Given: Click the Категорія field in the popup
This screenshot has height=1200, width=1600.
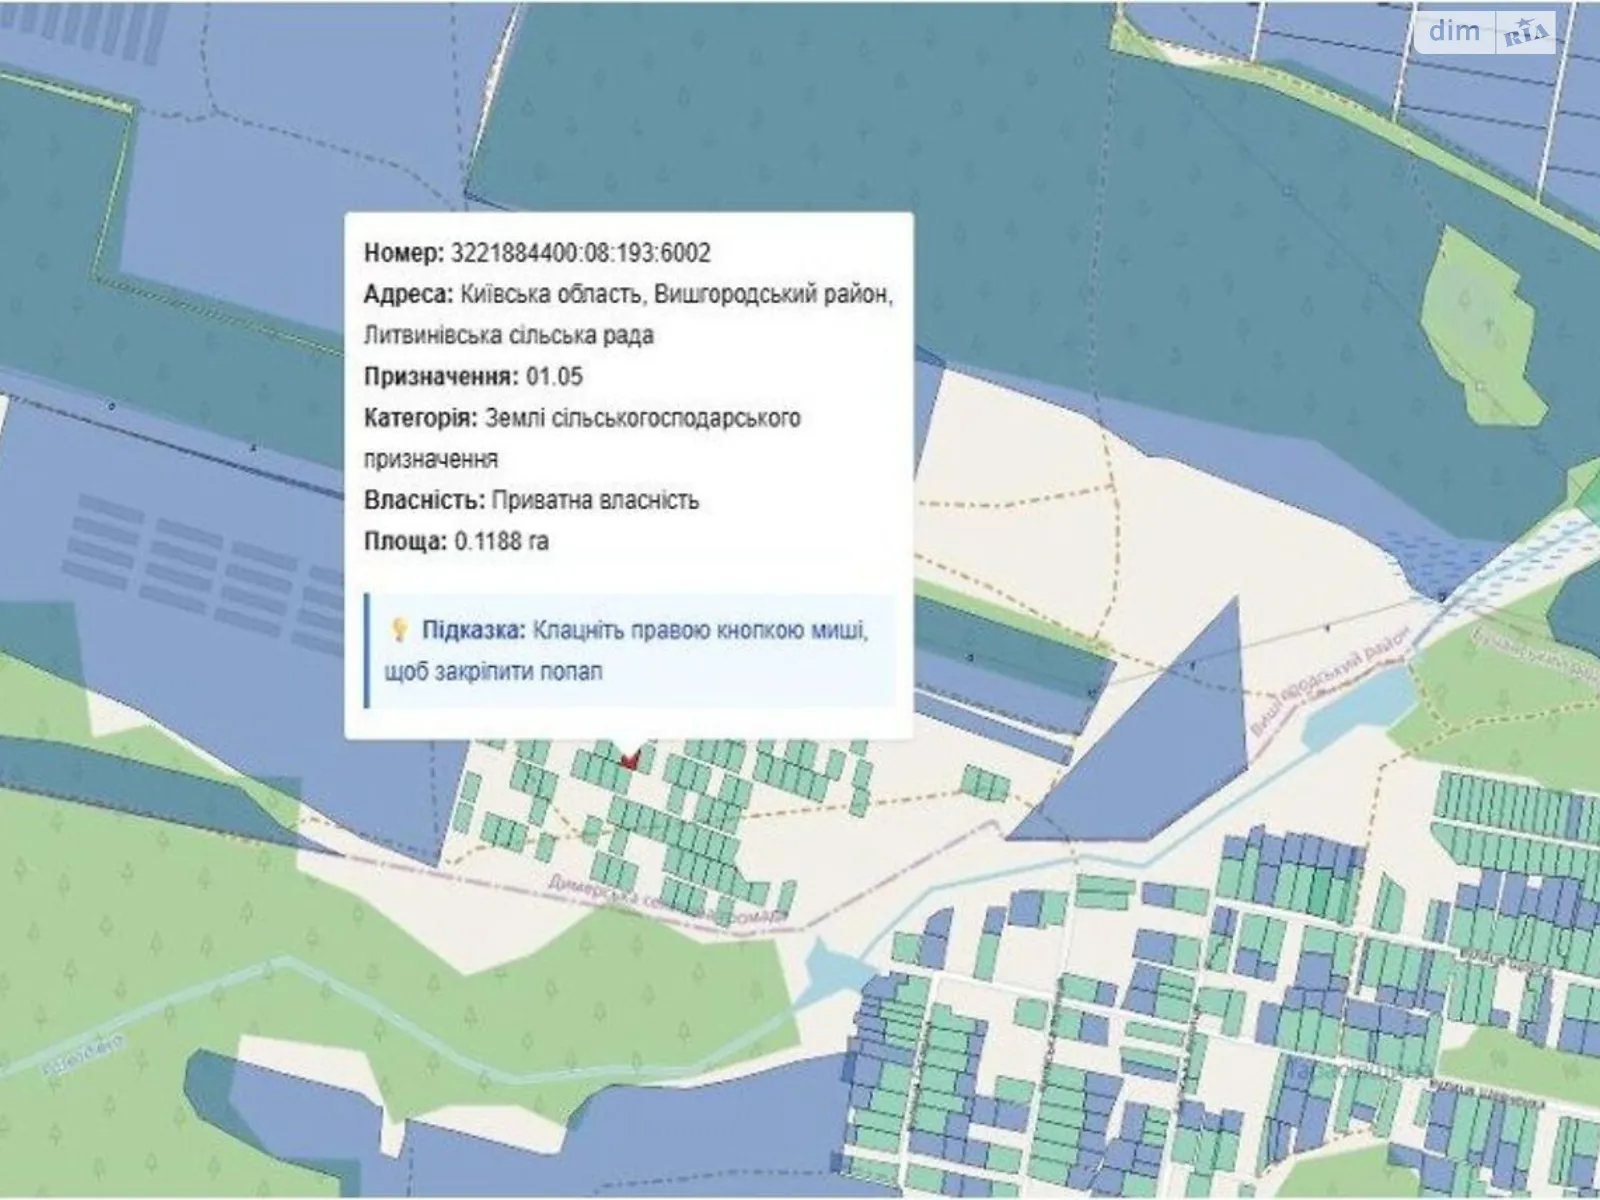Looking at the screenshot, I should [x=582, y=418].
